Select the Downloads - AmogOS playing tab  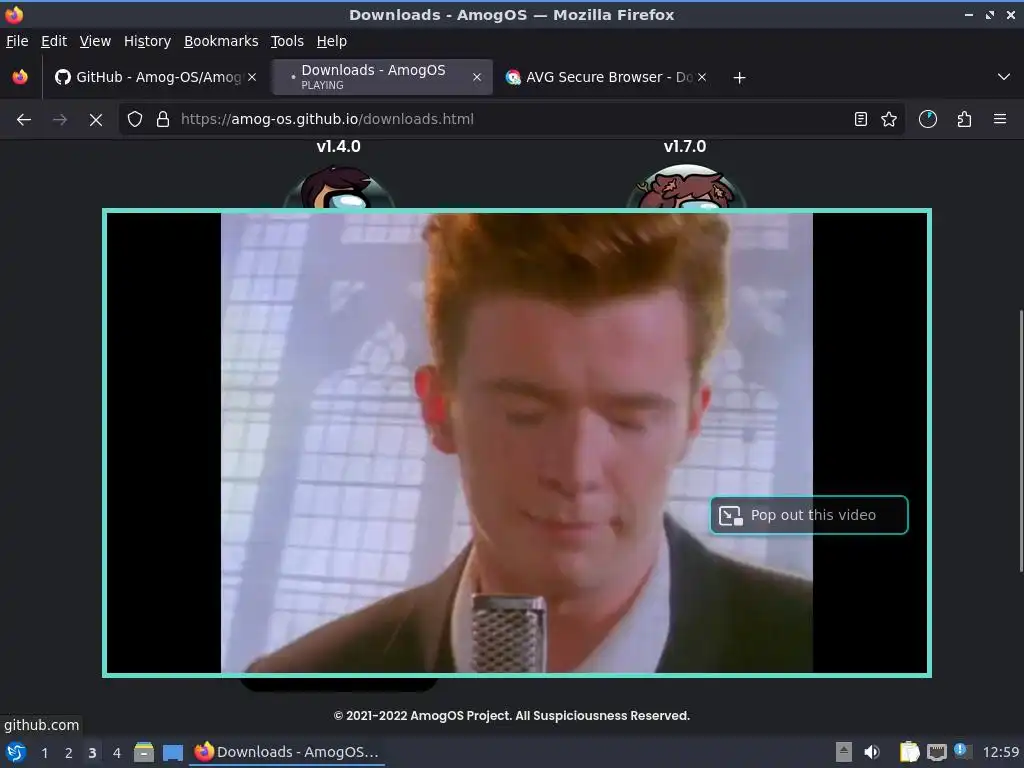click(x=382, y=77)
